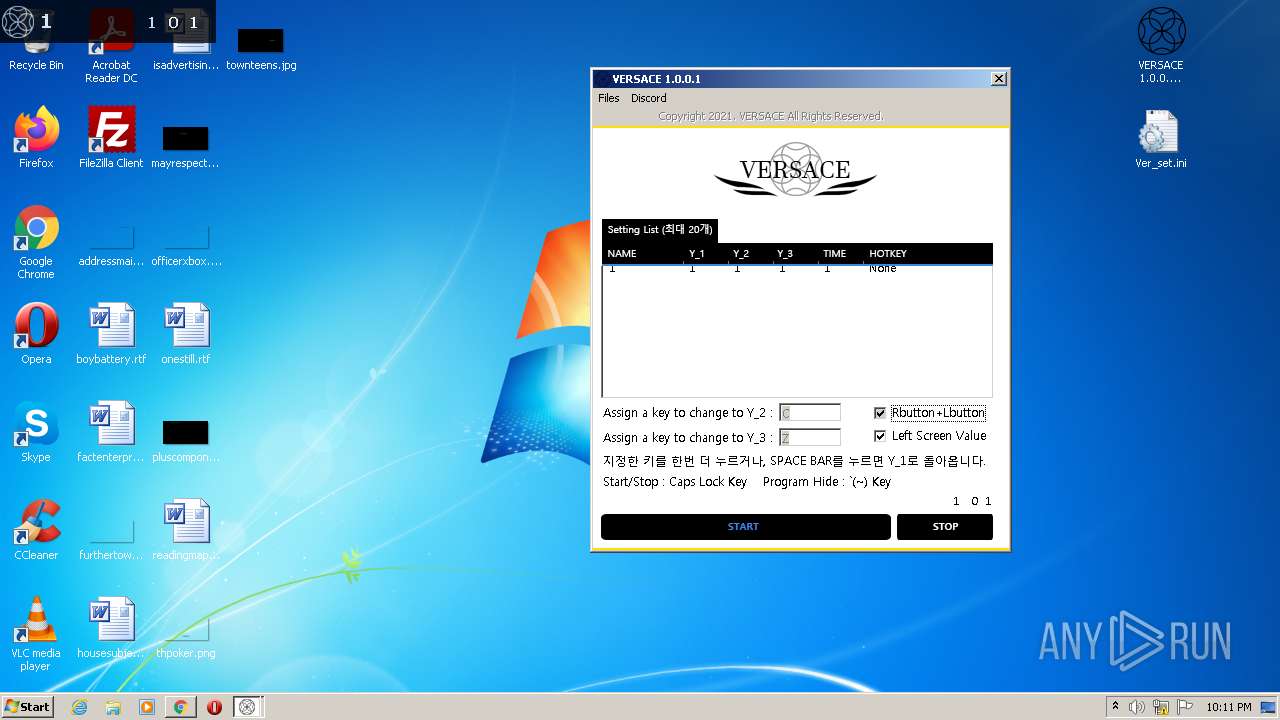Select the Setting List tab
This screenshot has height=720, width=1280.
(660, 230)
